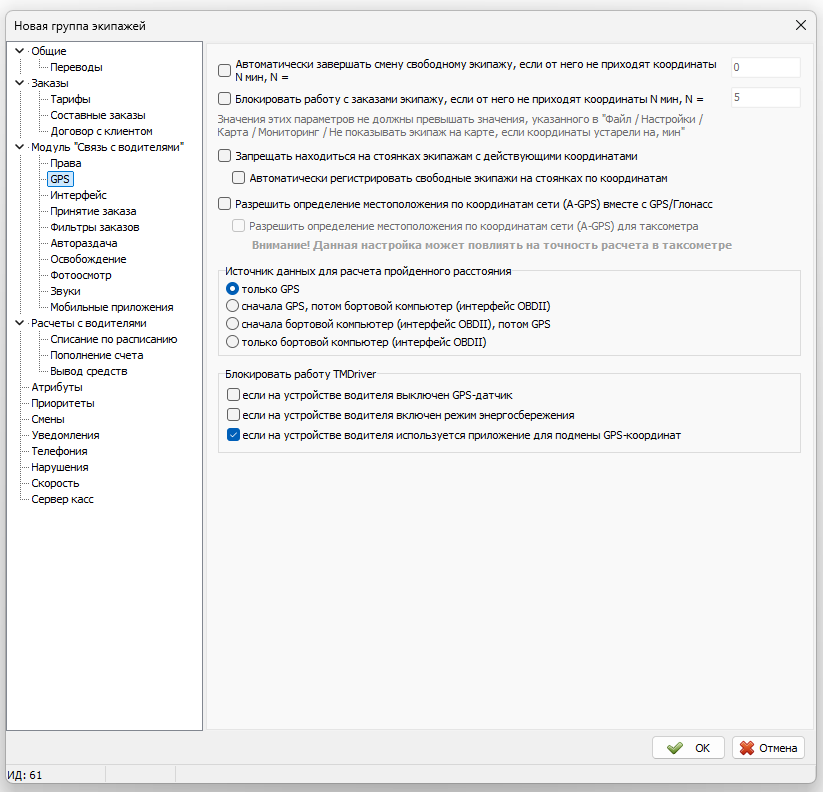
Task: Enable A-GPS вместе с GPS/Глонасс checkbox
Action: click(224, 204)
